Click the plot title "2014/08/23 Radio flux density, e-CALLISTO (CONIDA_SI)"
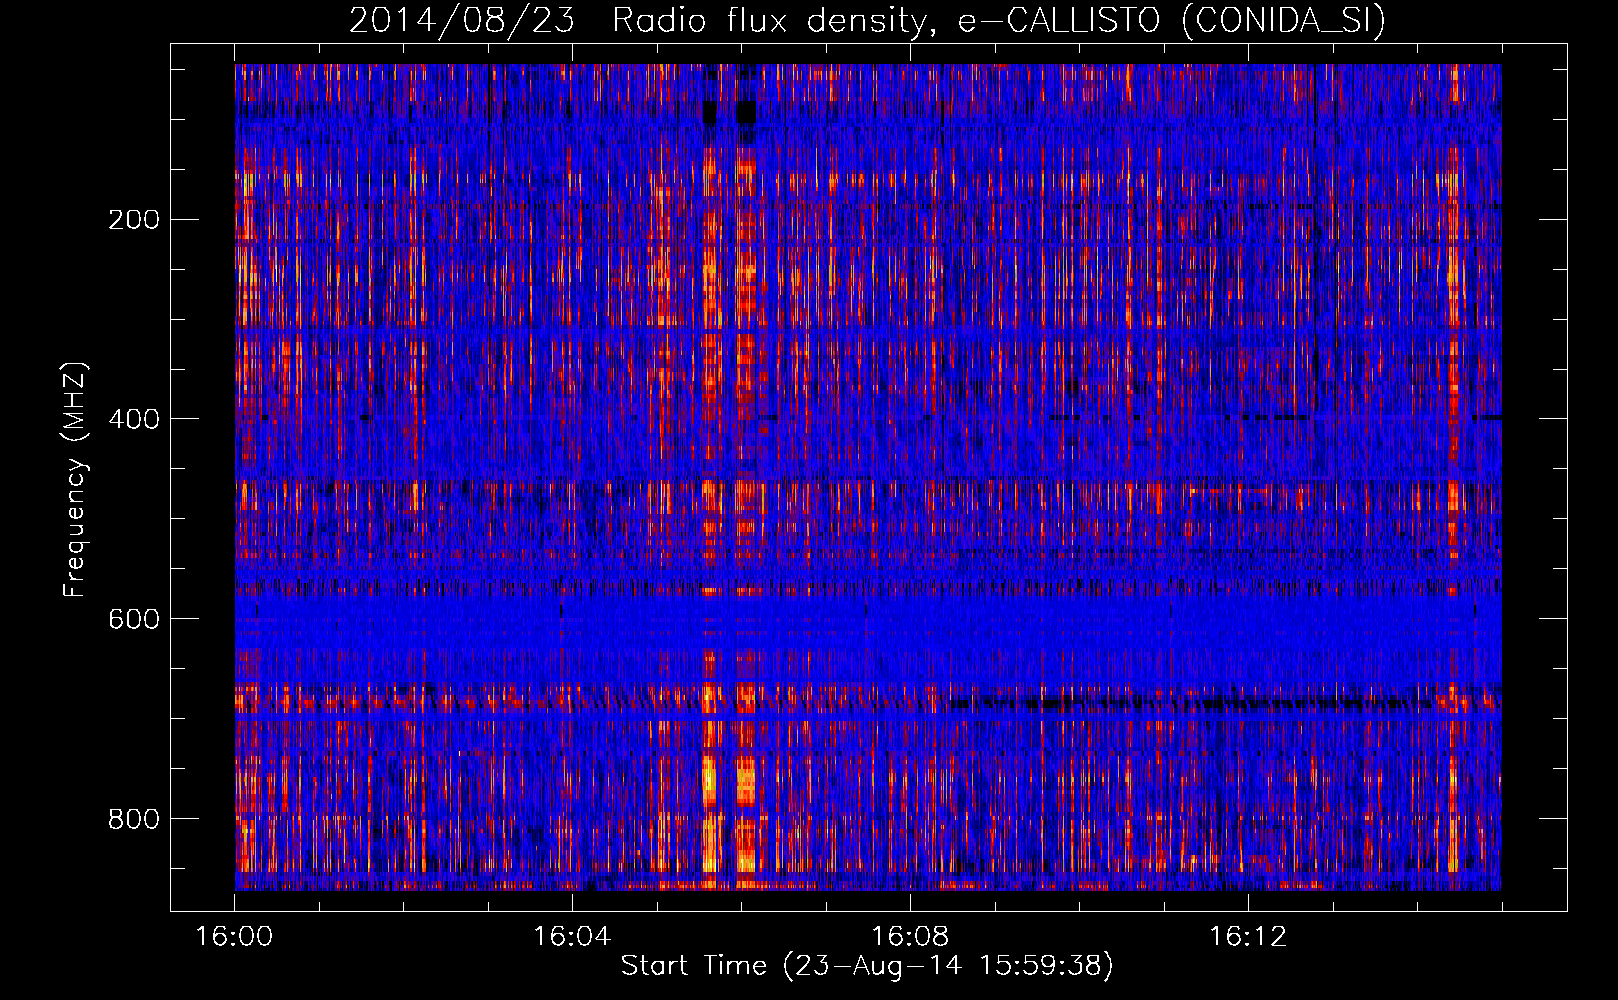Screen dimensions: 1618x1000 [x=867, y=20]
